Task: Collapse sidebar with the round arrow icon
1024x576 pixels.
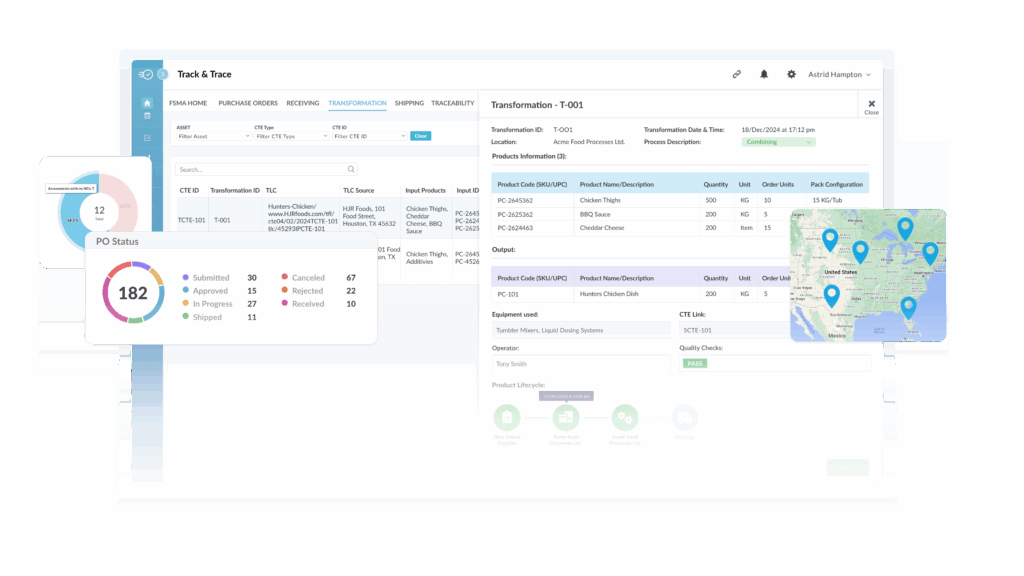Action: [x=163, y=74]
